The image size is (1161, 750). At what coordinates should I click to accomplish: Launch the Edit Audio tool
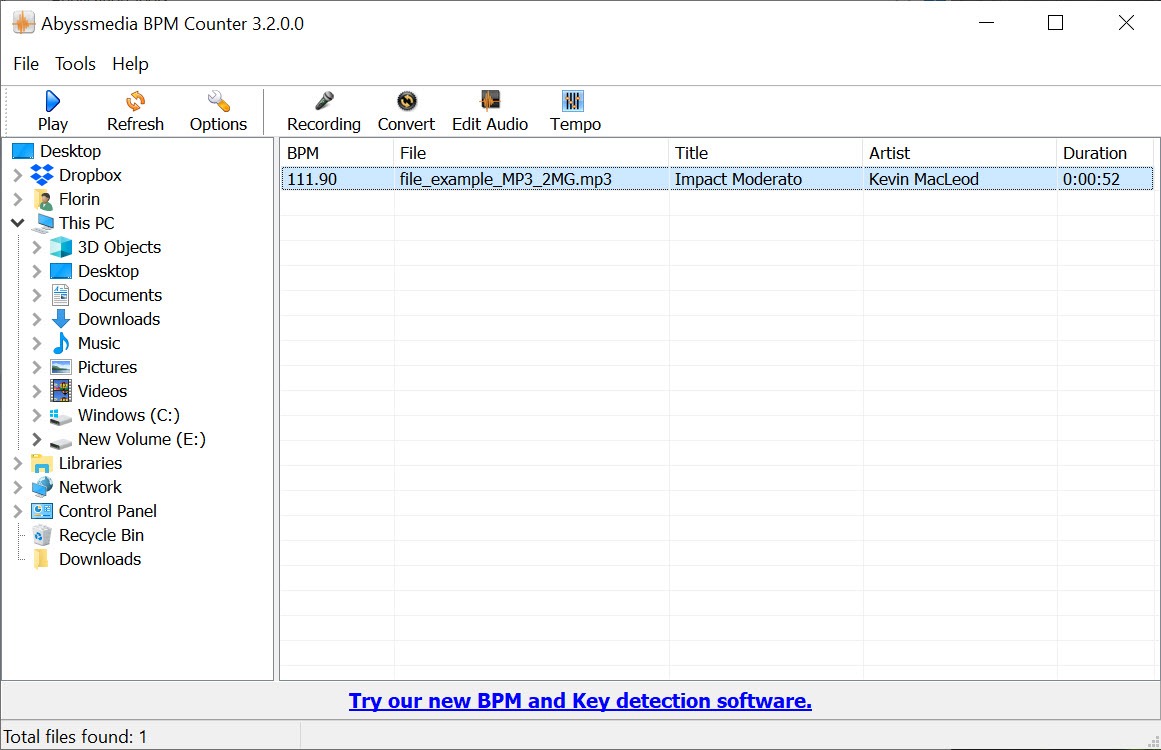coord(490,102)
